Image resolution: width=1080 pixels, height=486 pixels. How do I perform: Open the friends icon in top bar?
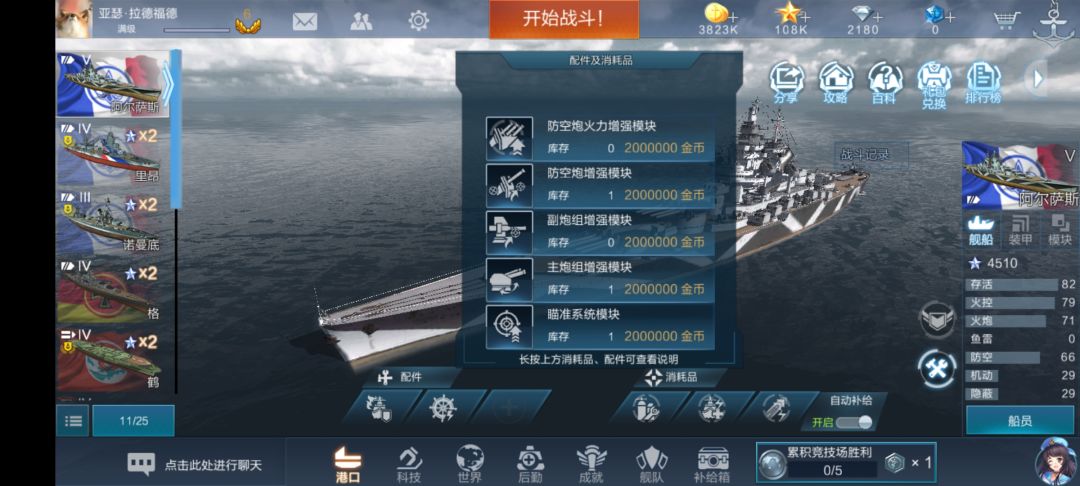[x=361, y=21]
